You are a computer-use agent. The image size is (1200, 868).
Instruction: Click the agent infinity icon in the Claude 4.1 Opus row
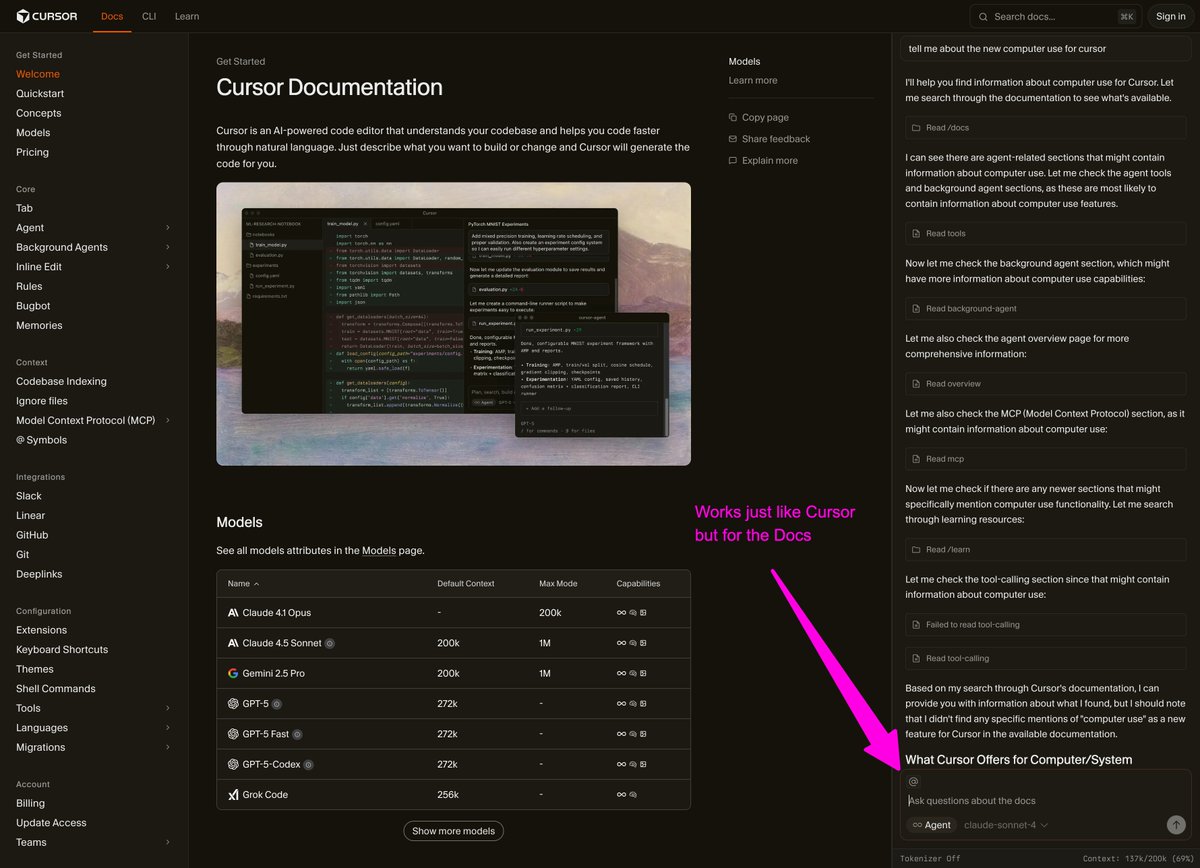621,613
